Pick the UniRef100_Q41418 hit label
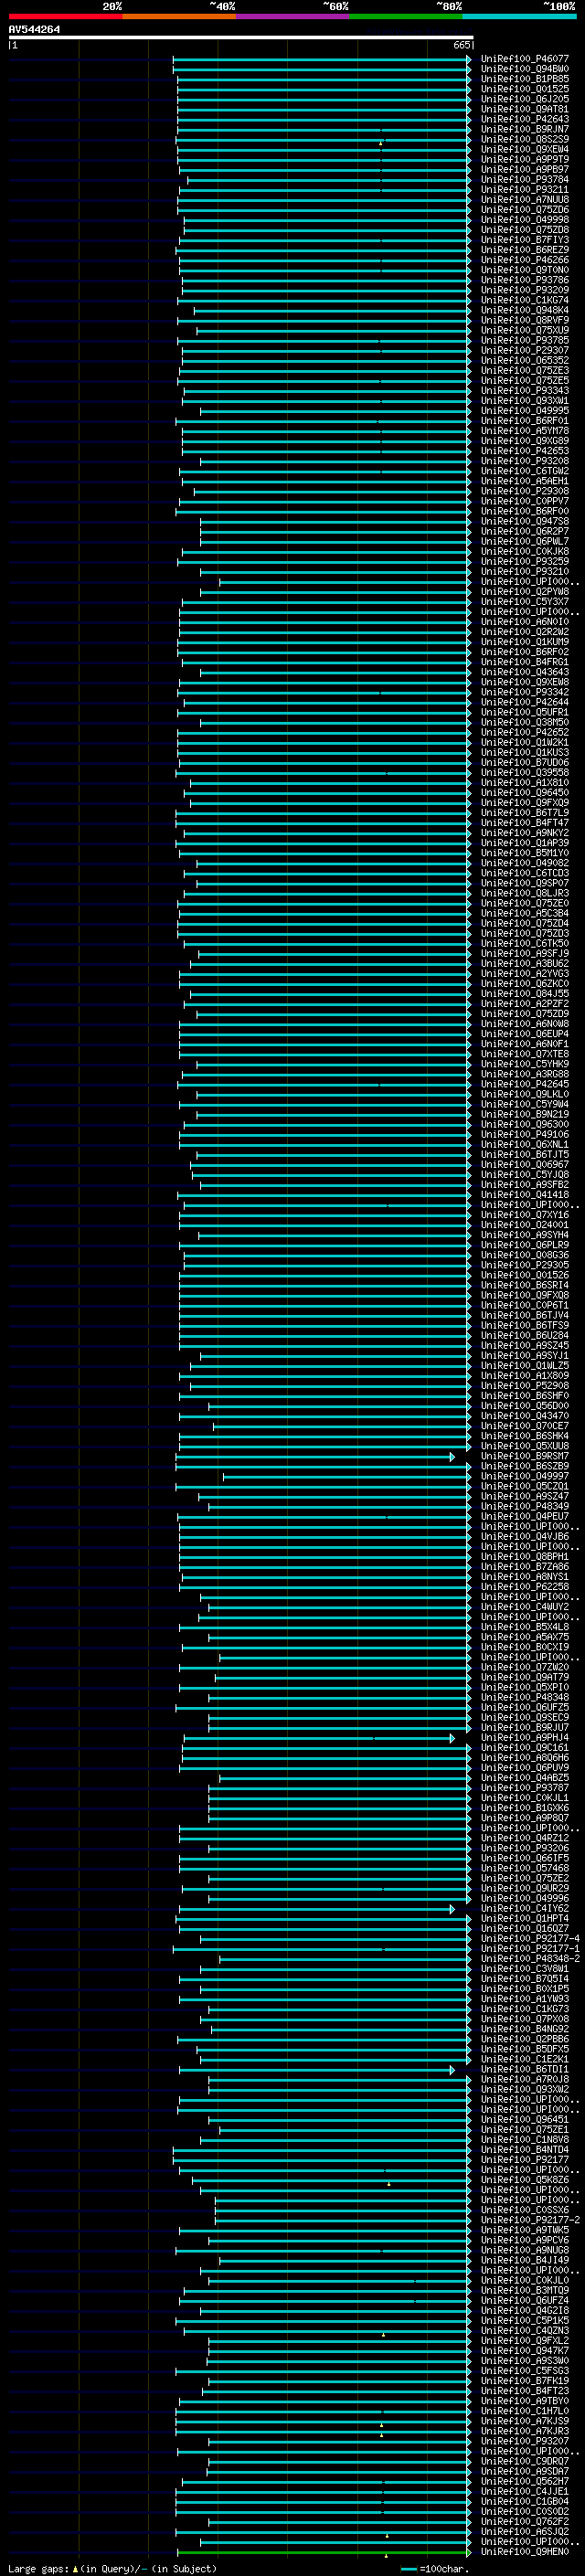 525,1195
